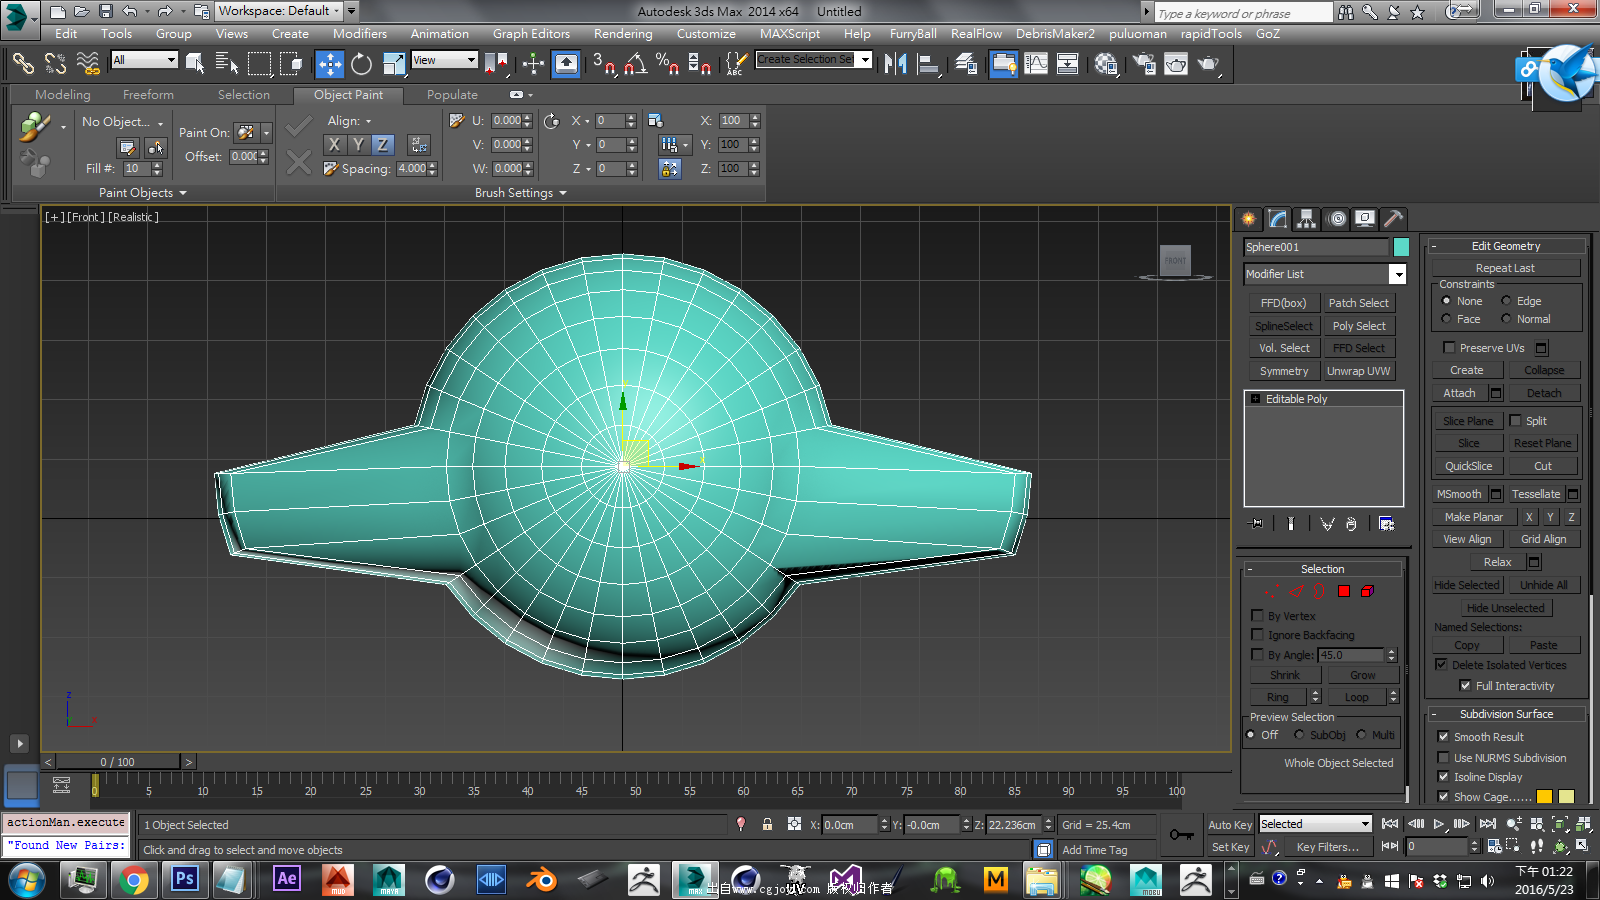The height and width of the screenshot is (900, 1600).
Task: Toggle Angle Snap icon
Action: 635,64
